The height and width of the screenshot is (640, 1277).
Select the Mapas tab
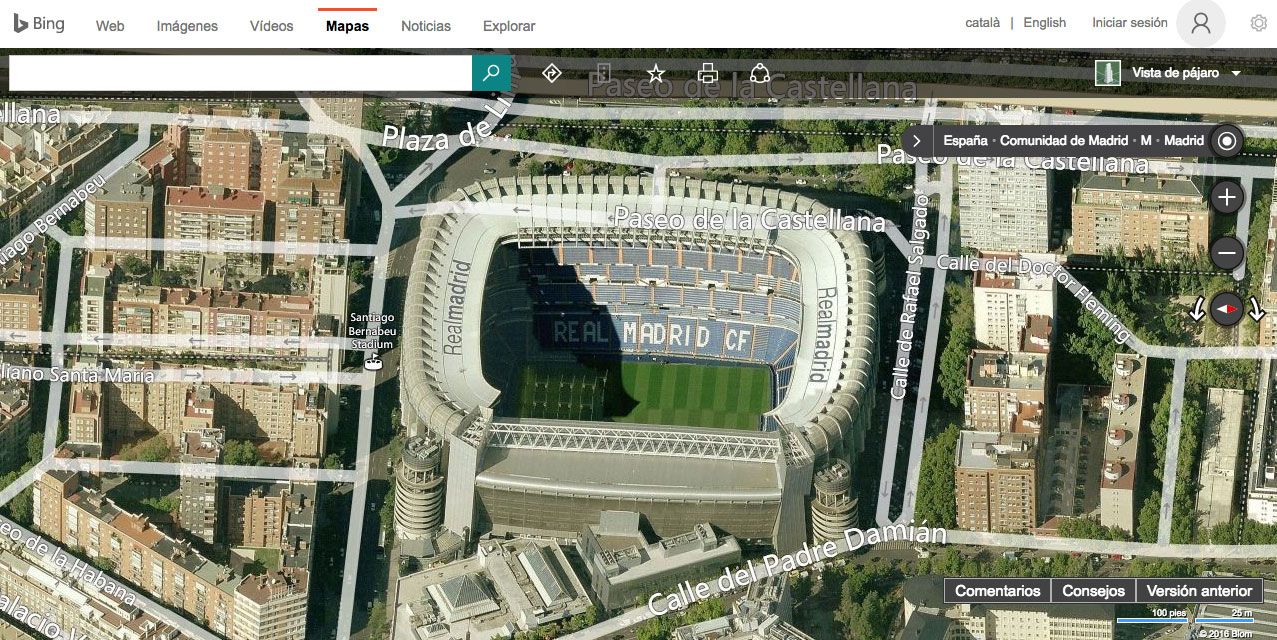(x=347, y=26)
